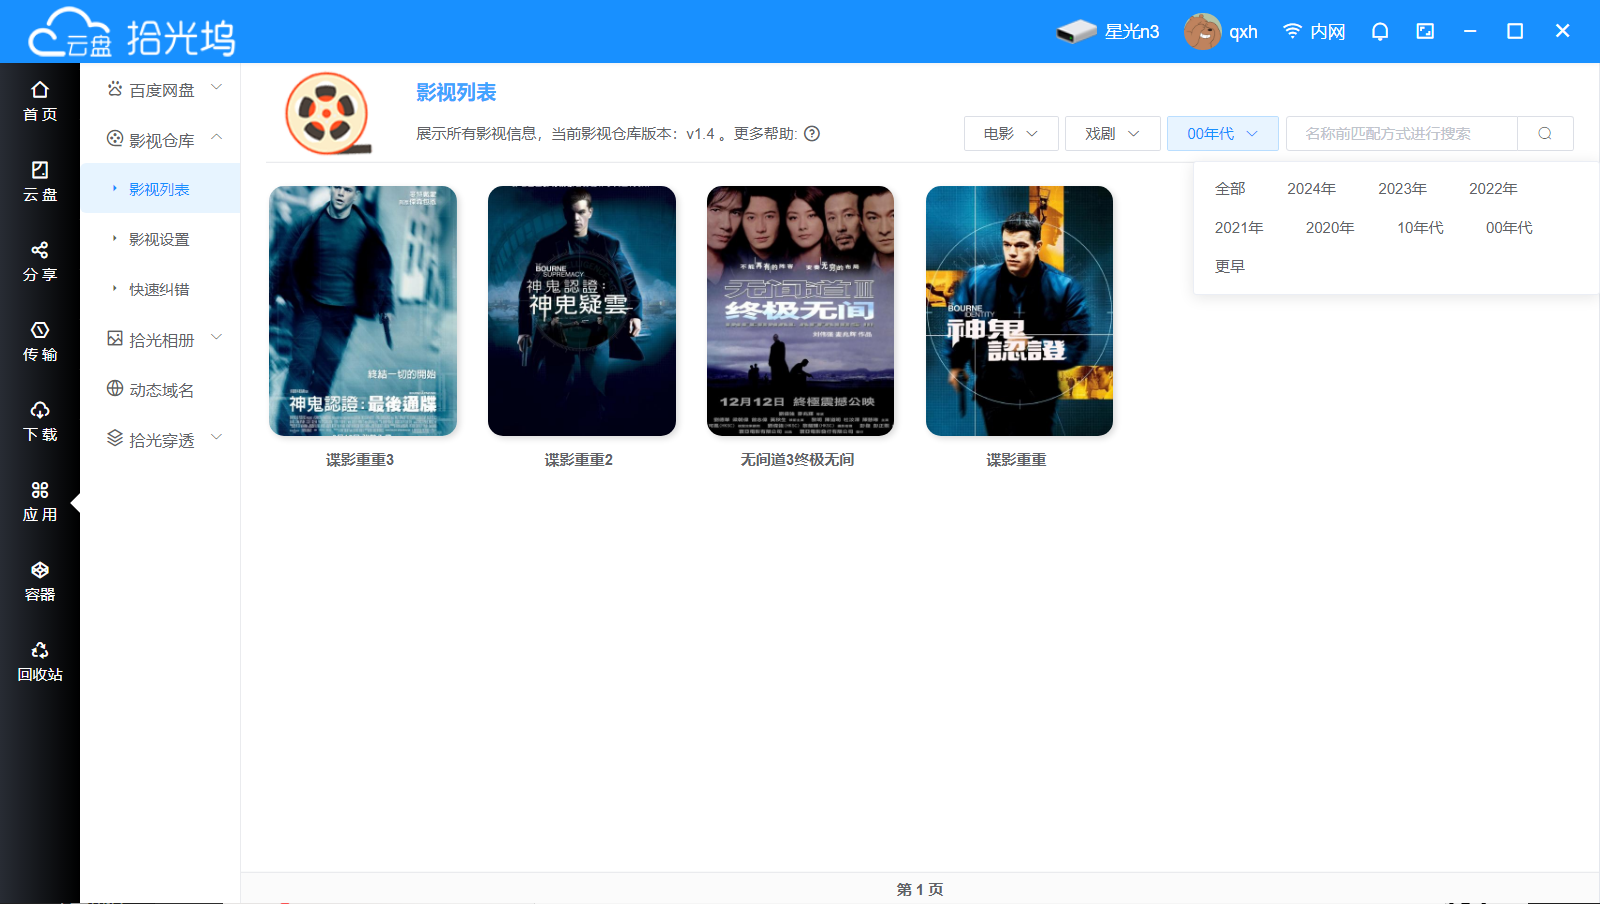Open the 影视列表 sidebar item
Screen dimensions: 1600x904
[160, 189]
